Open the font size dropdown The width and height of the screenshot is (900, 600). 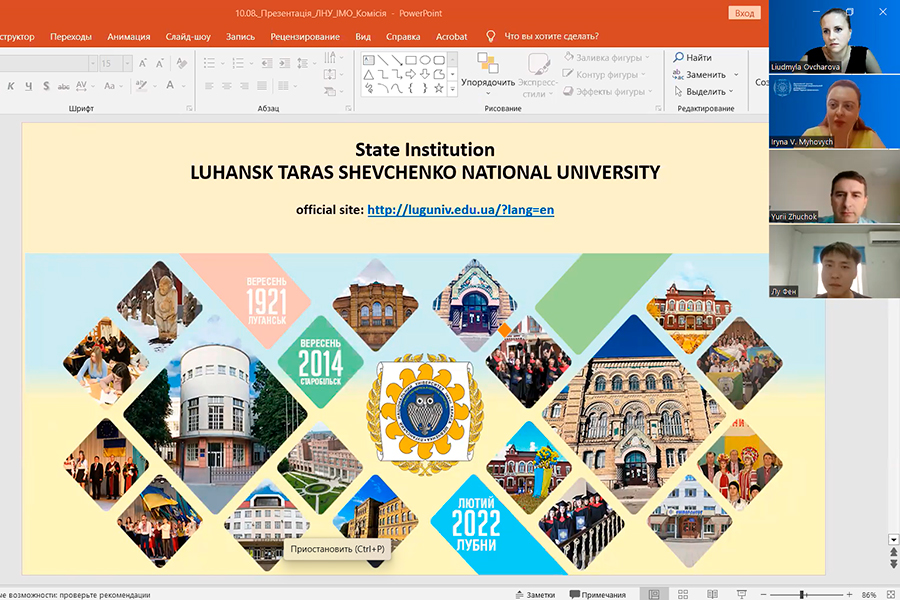(x=128, y=63)
